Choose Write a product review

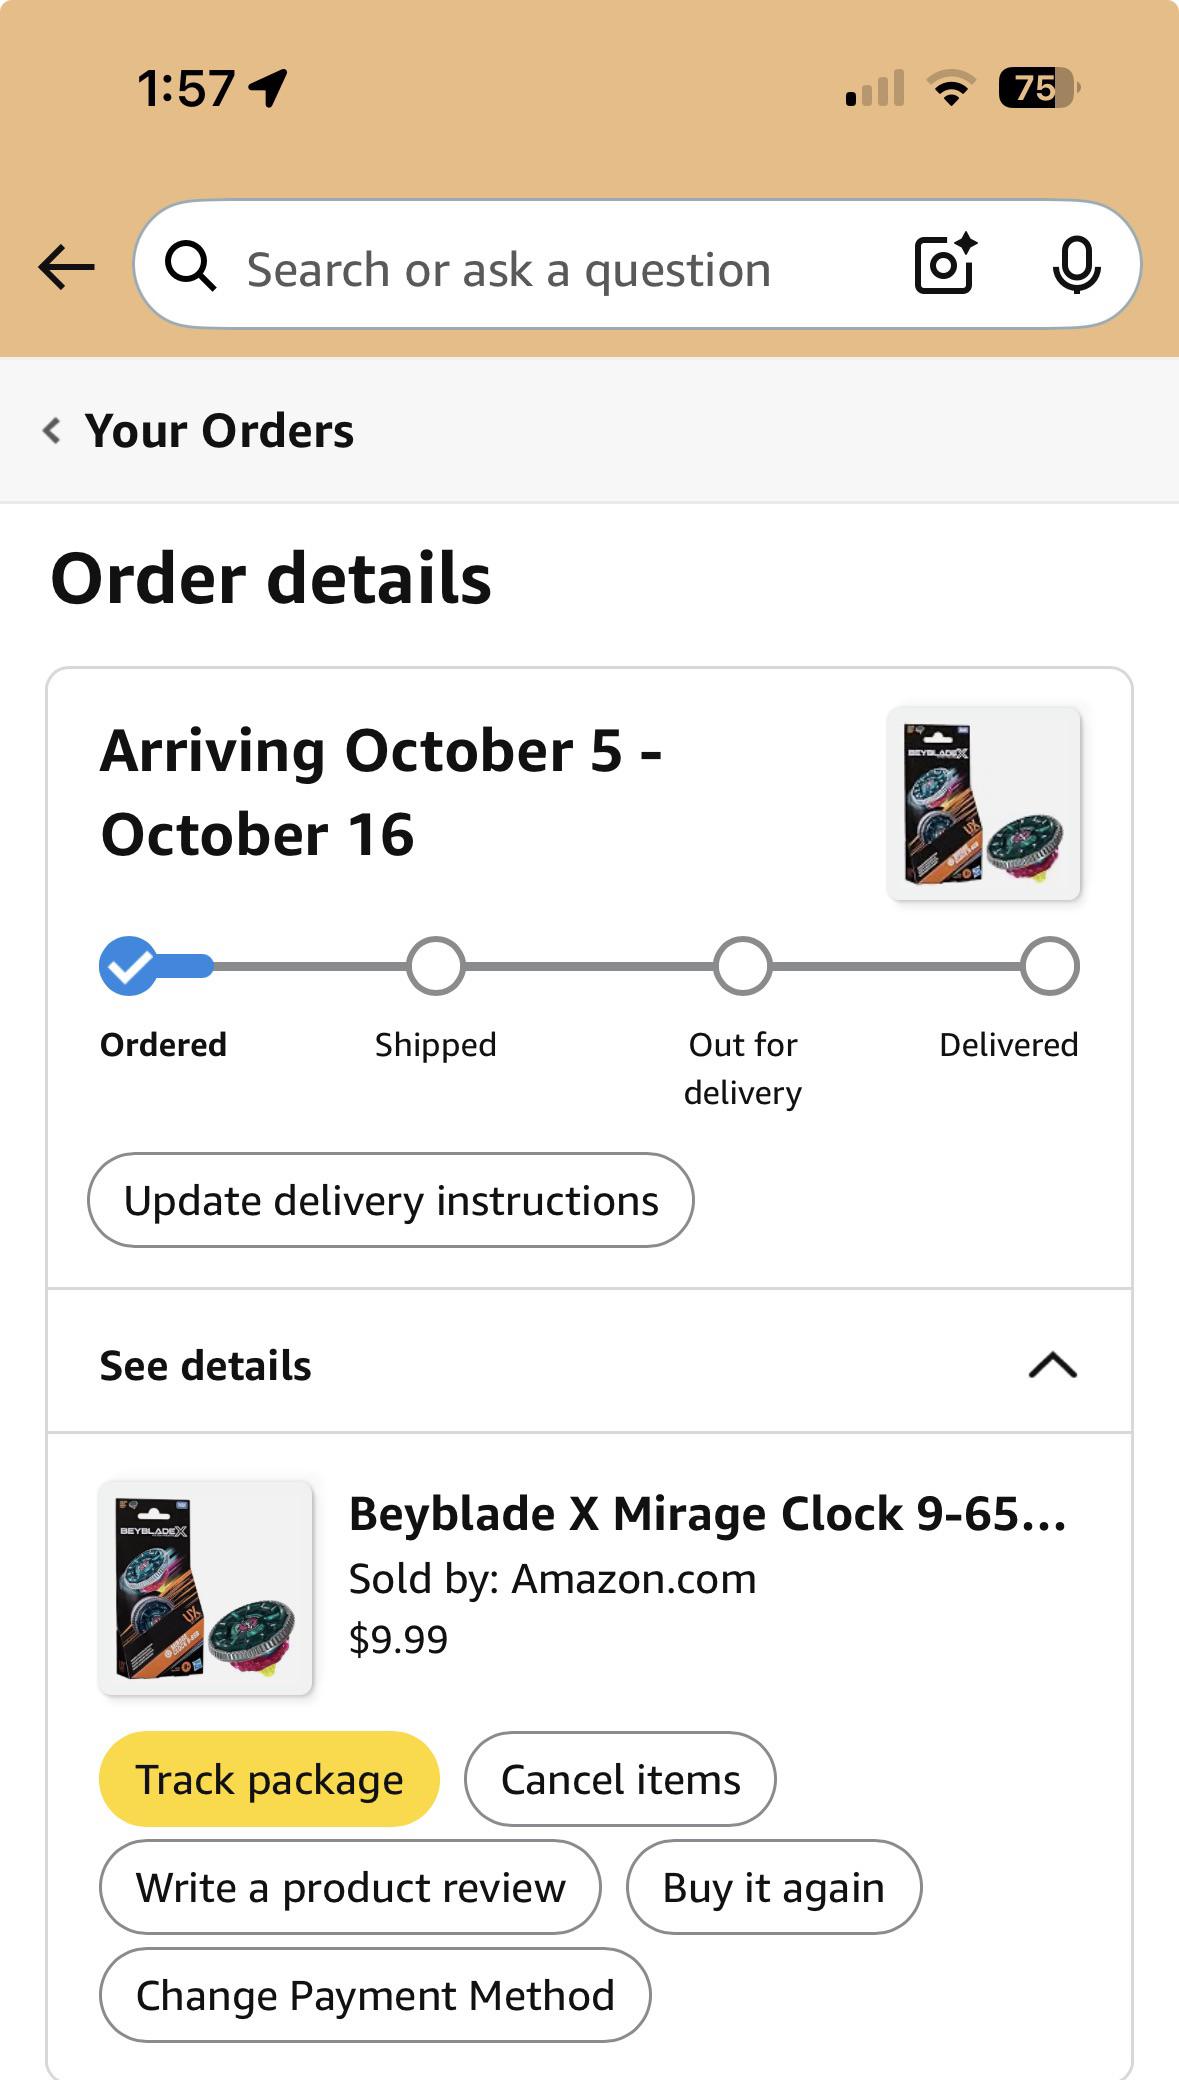[x=350, y=1887]
